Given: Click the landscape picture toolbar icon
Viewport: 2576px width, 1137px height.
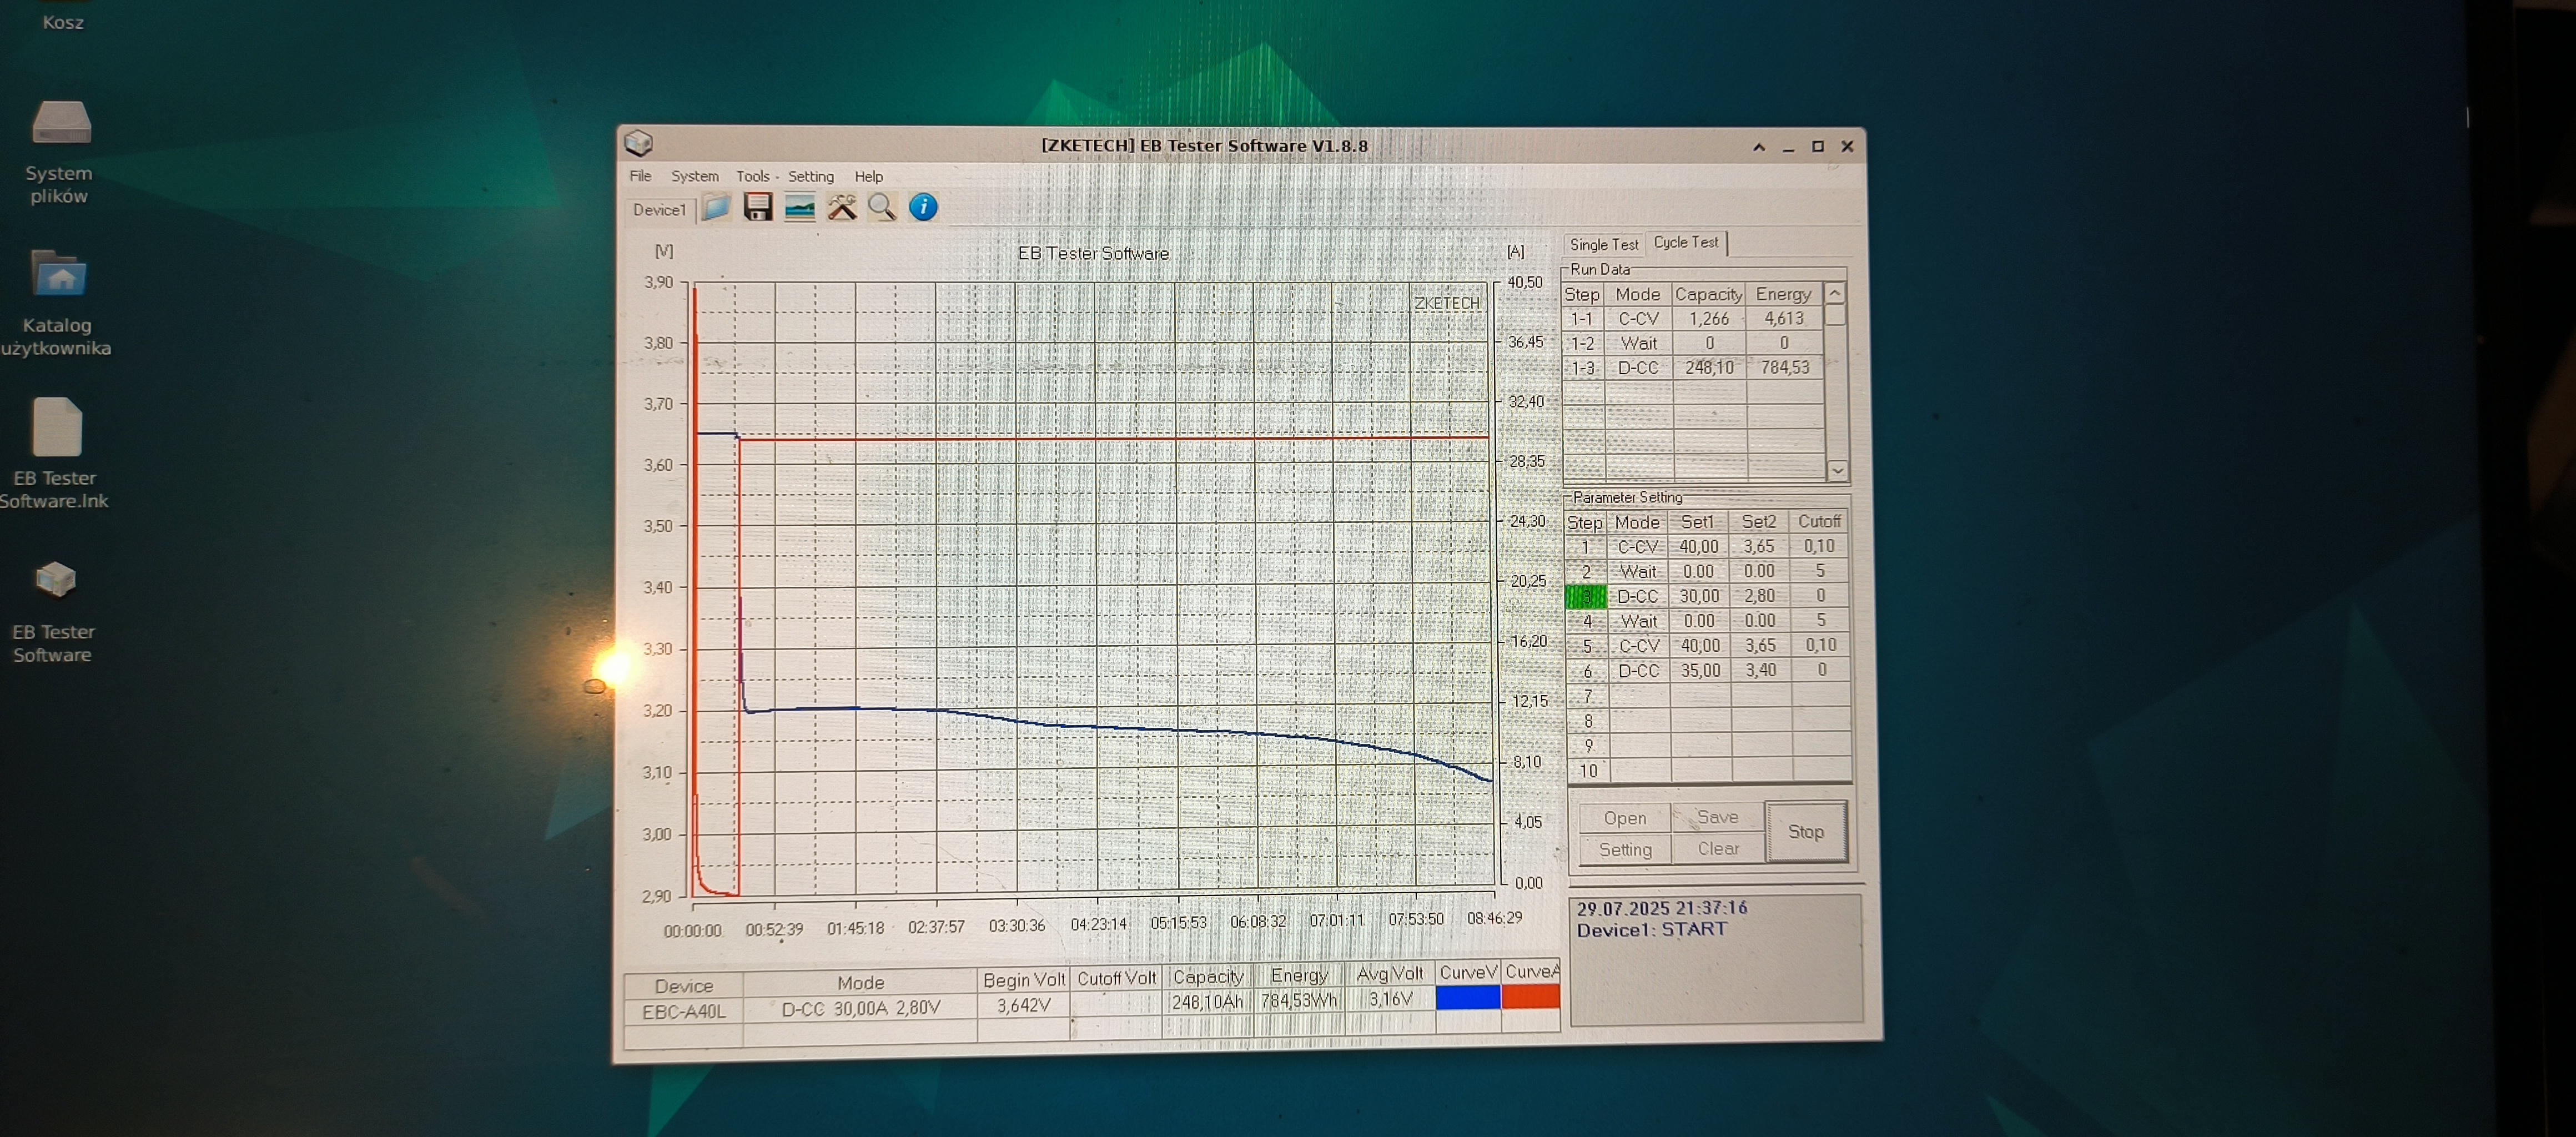Looking at the screenshot, I should (800, 208).
